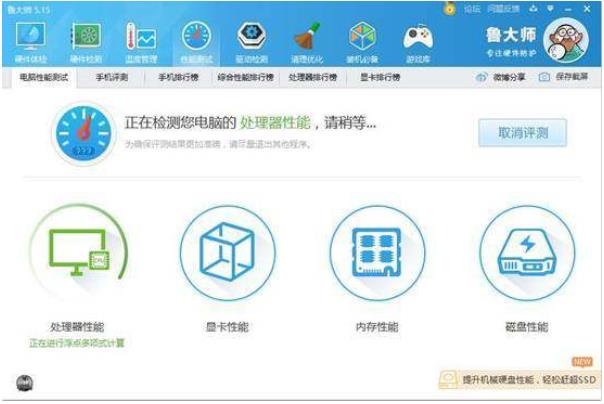Click the 专注硬件防护 slogan under logo
This screenshot has height=404, width=604.
pyautogui.click(x=511, y=53)
